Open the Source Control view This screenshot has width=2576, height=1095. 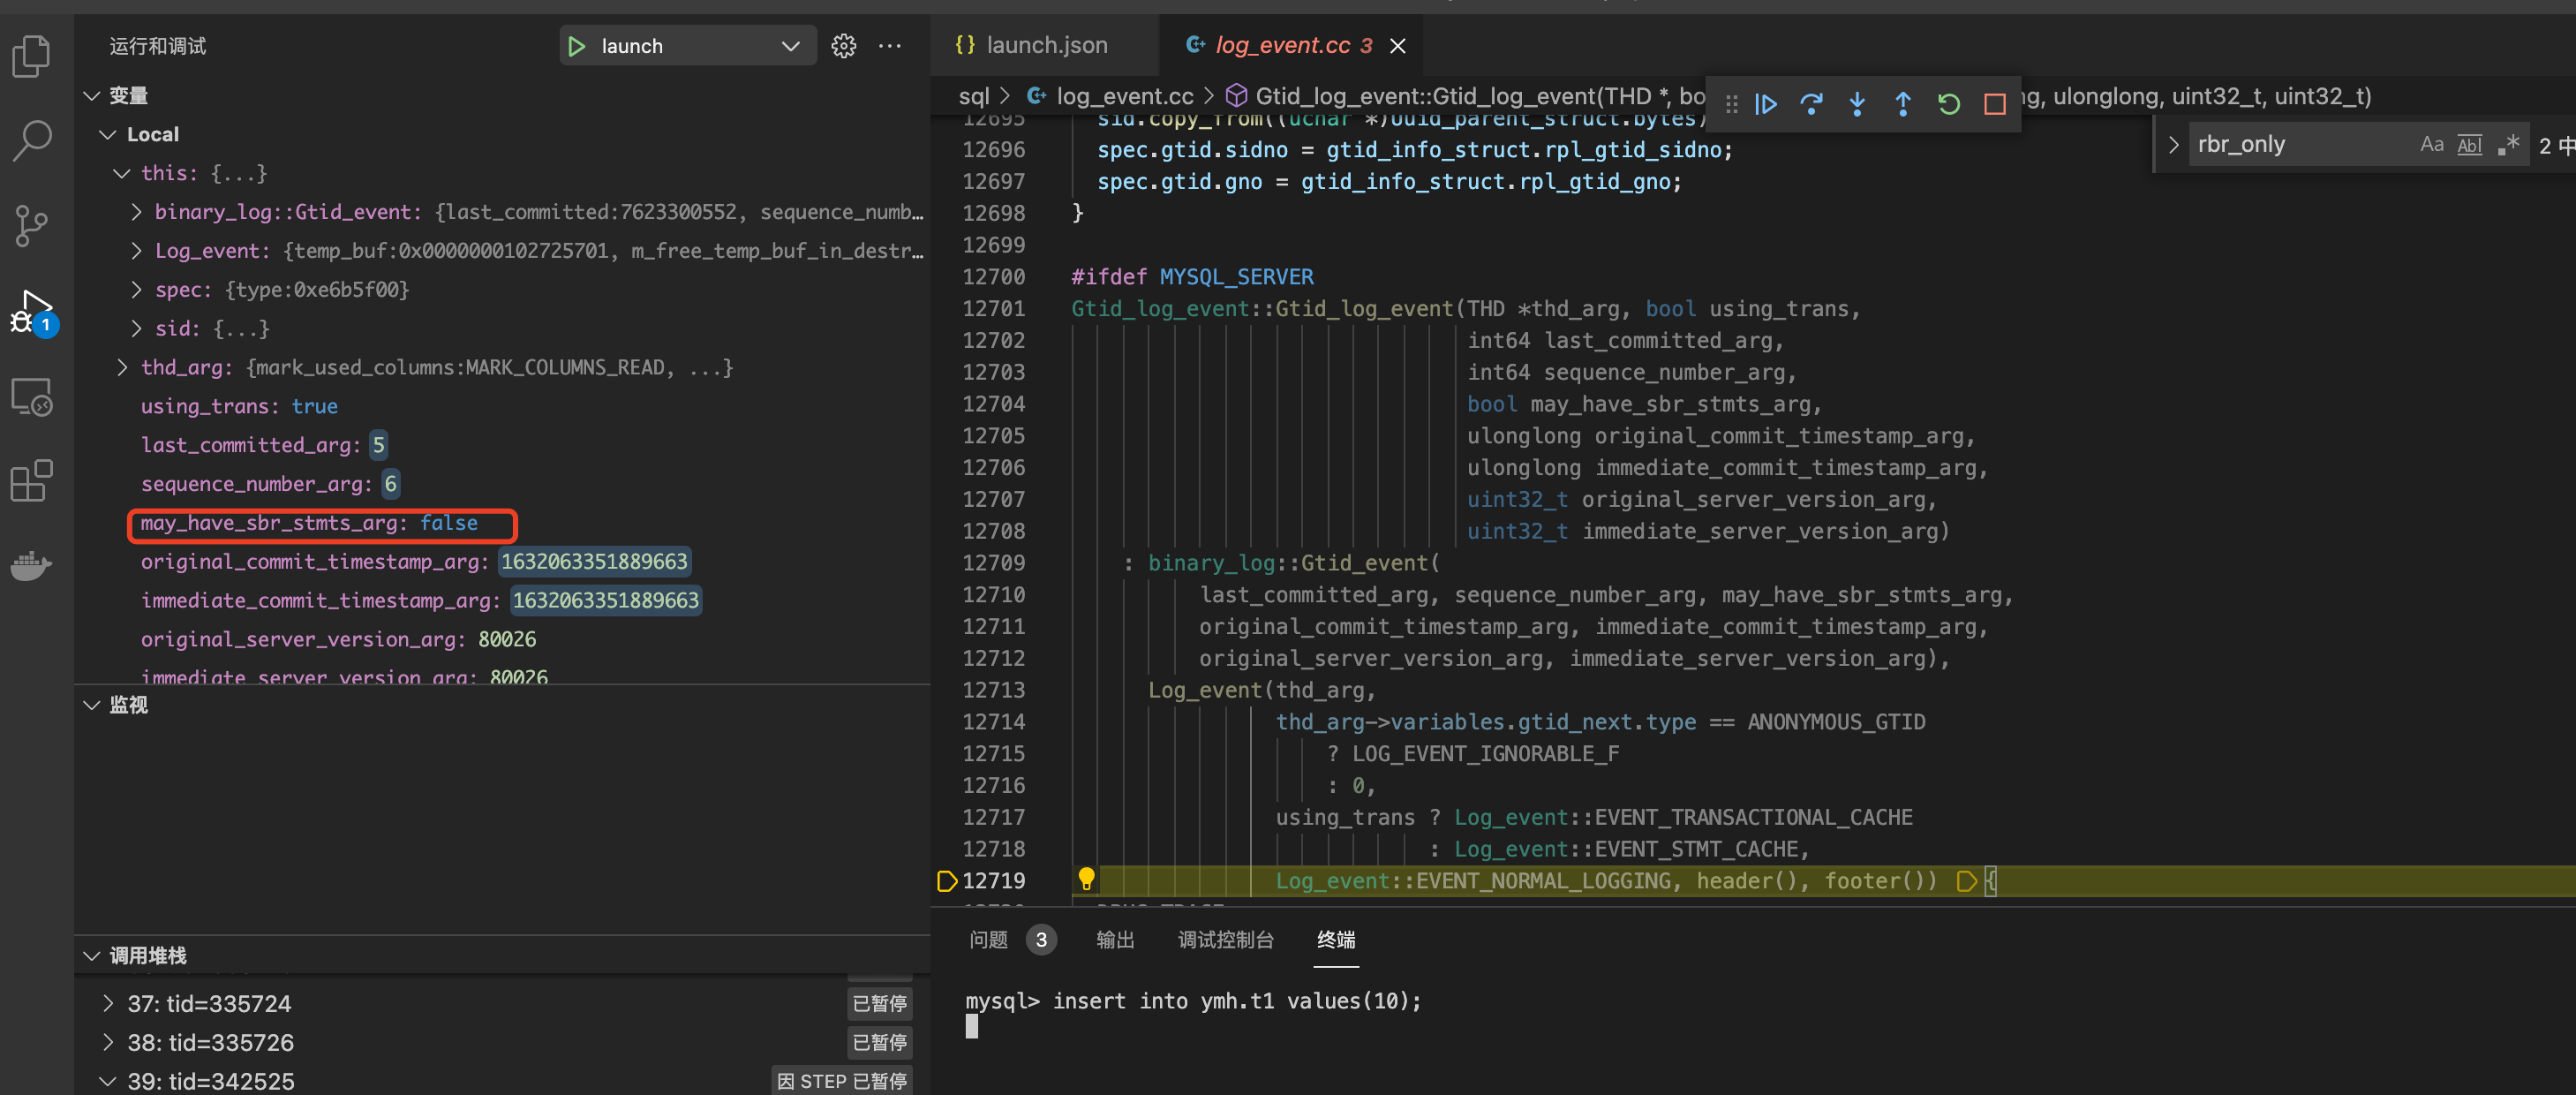point(32,226)
